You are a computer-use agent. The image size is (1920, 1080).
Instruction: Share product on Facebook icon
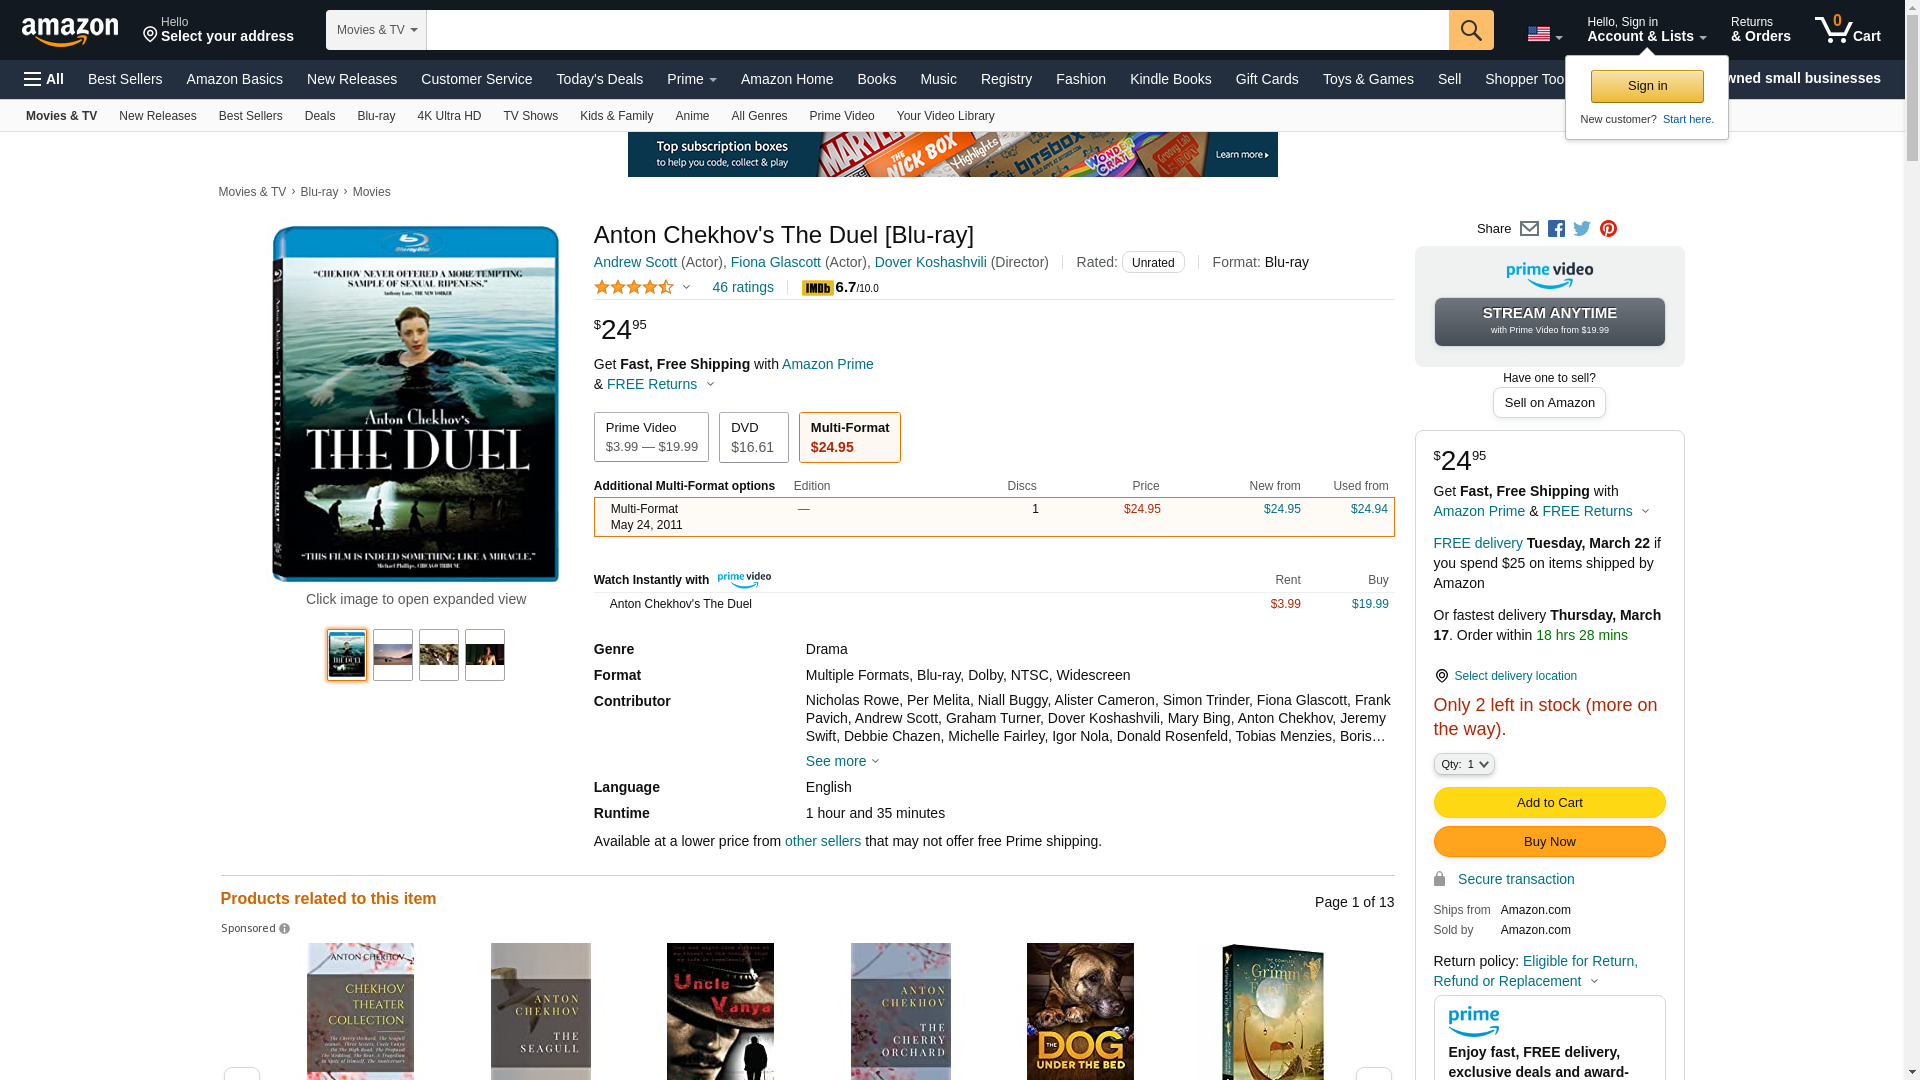[1556, 229]
